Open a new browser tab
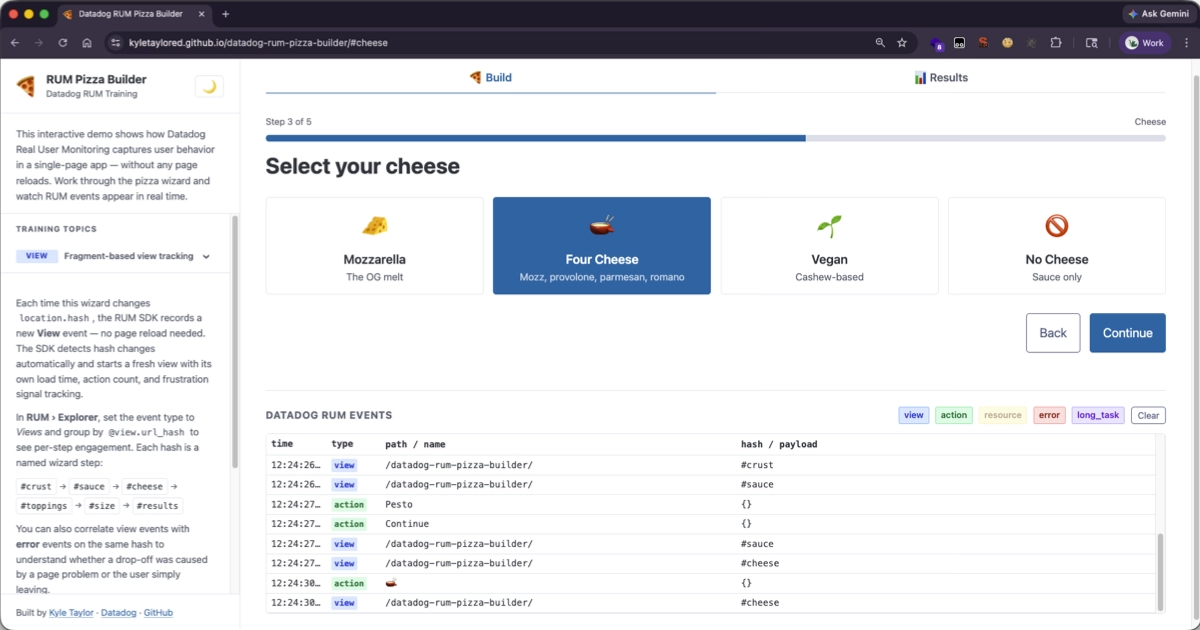 (225, 14)
